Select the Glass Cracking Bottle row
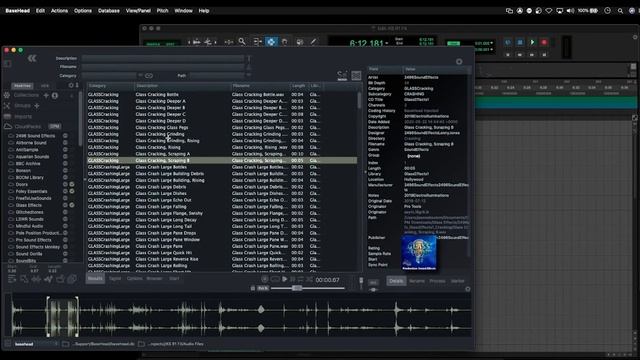Image resolution: width=640 pixels, height=360 pixels. tap(222, 95)
